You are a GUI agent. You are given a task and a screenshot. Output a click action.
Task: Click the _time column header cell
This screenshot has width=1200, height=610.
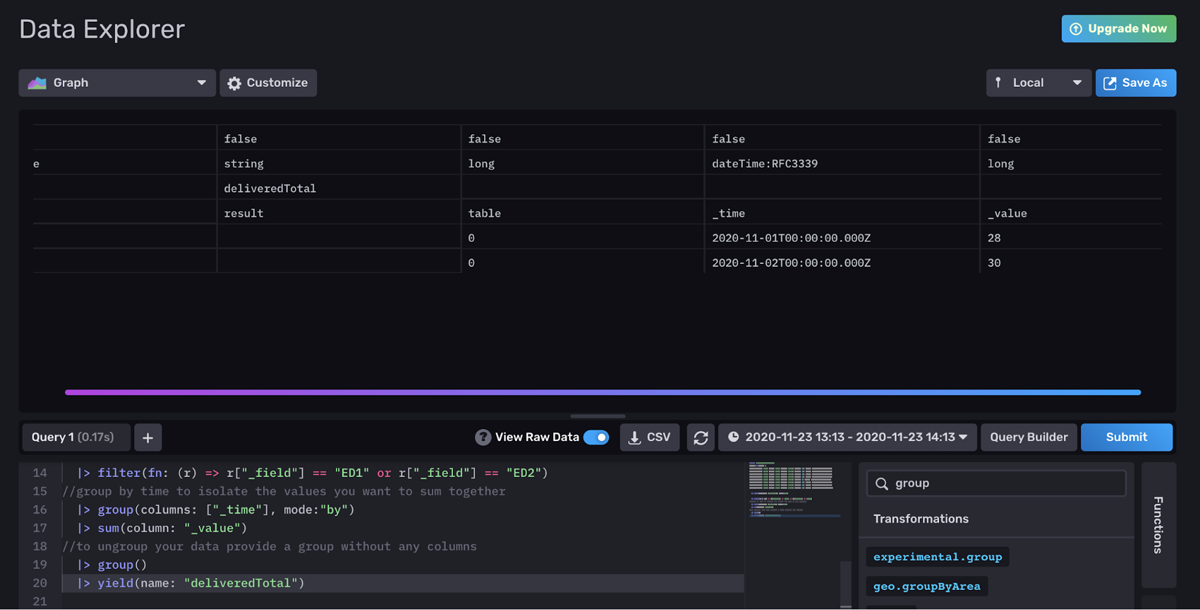click(842, 213)
